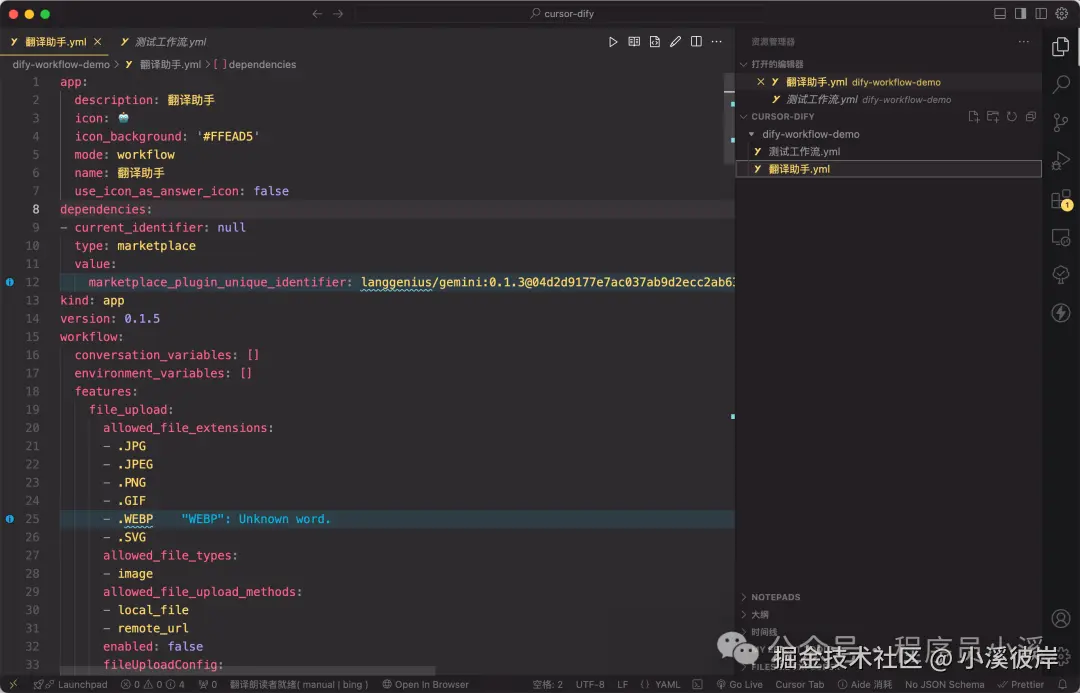Click the info marker on line 12
Screen dimensions: 1080x693
pos(10,282)
